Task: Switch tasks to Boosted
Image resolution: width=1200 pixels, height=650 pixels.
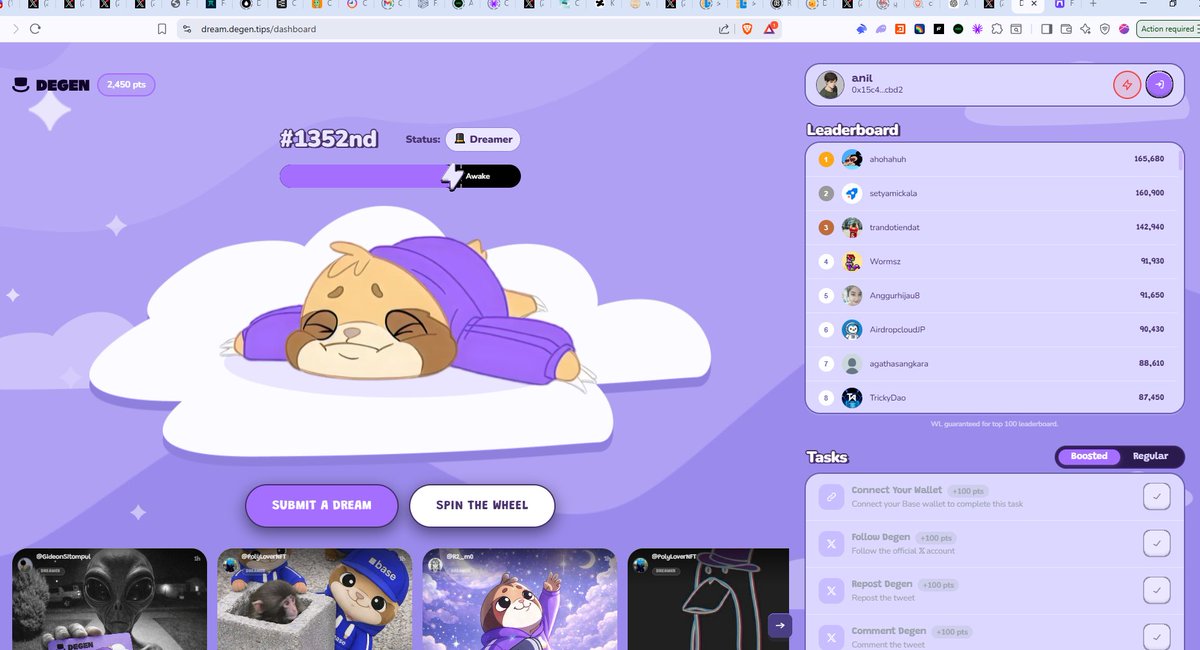Action: coord(1089,456)
